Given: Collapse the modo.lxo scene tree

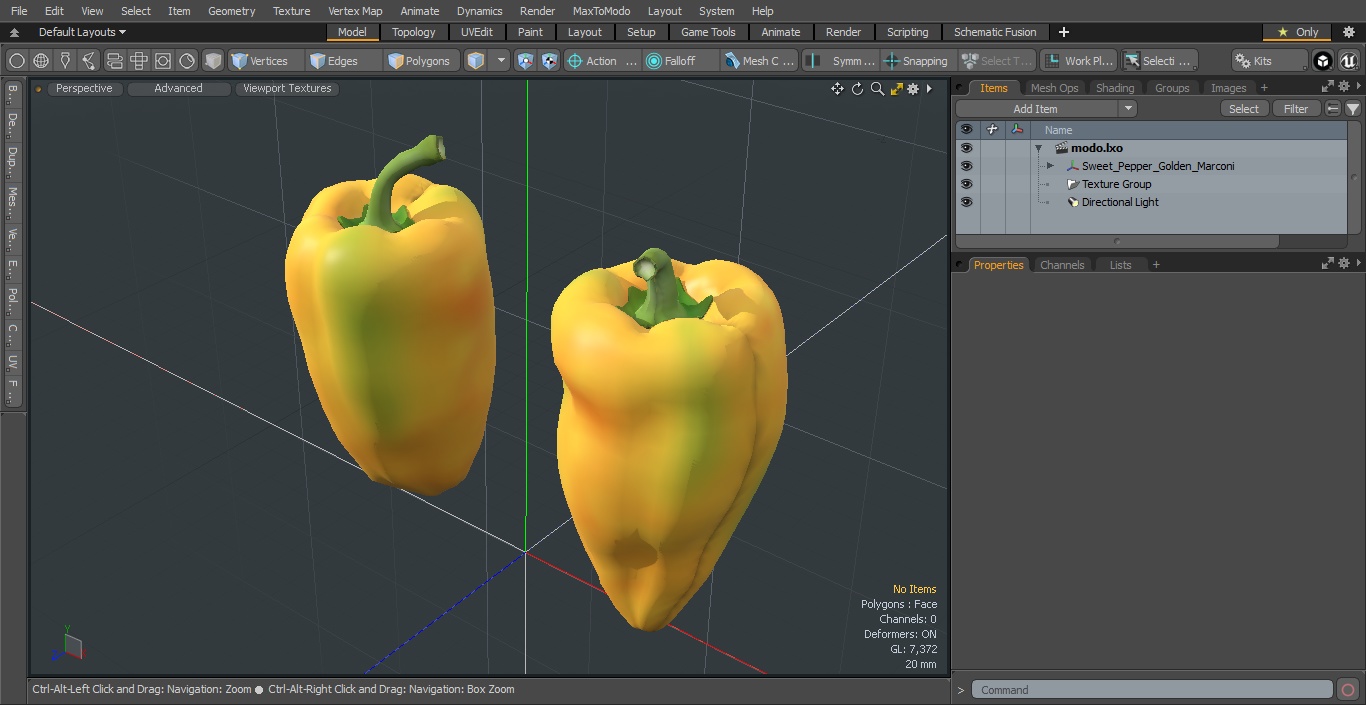Looking at the screenshot, I should (x=1038, y=148).
